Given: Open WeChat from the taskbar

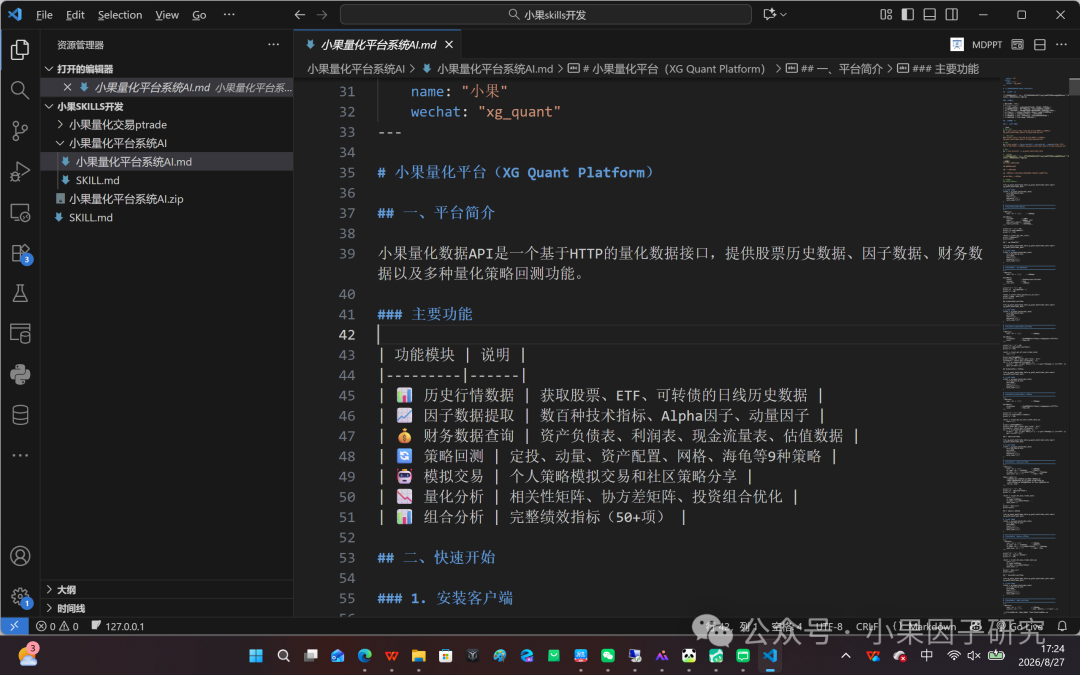Looking at the screenshot, I should coord(608,656).
